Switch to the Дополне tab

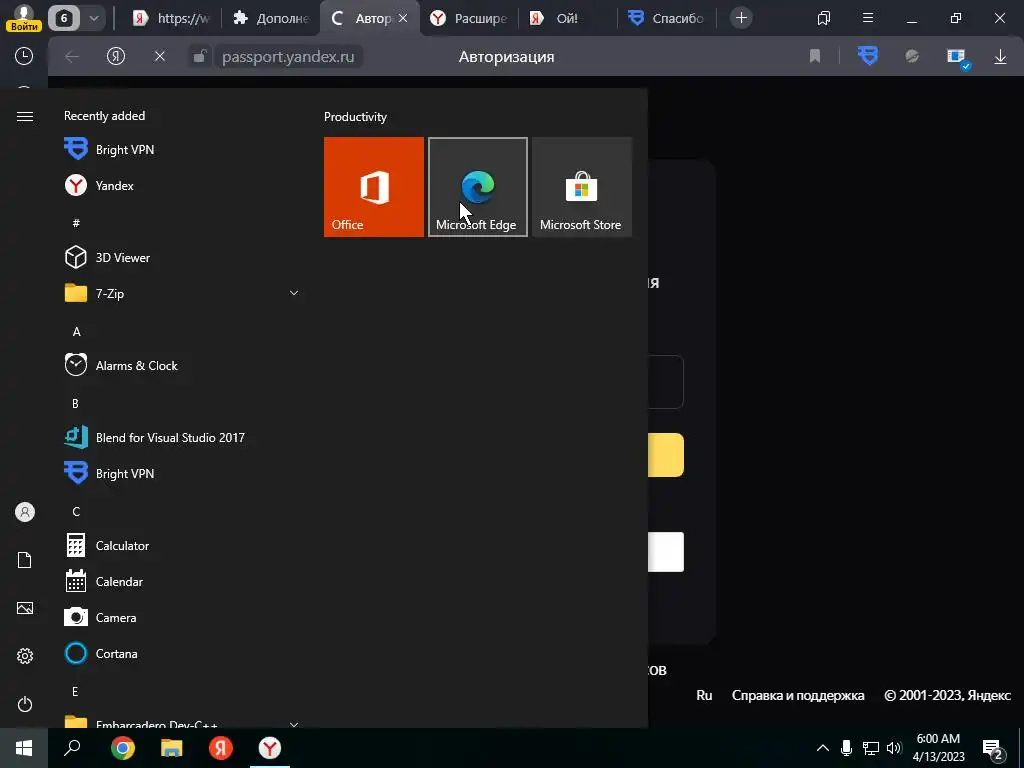point(271,18)
